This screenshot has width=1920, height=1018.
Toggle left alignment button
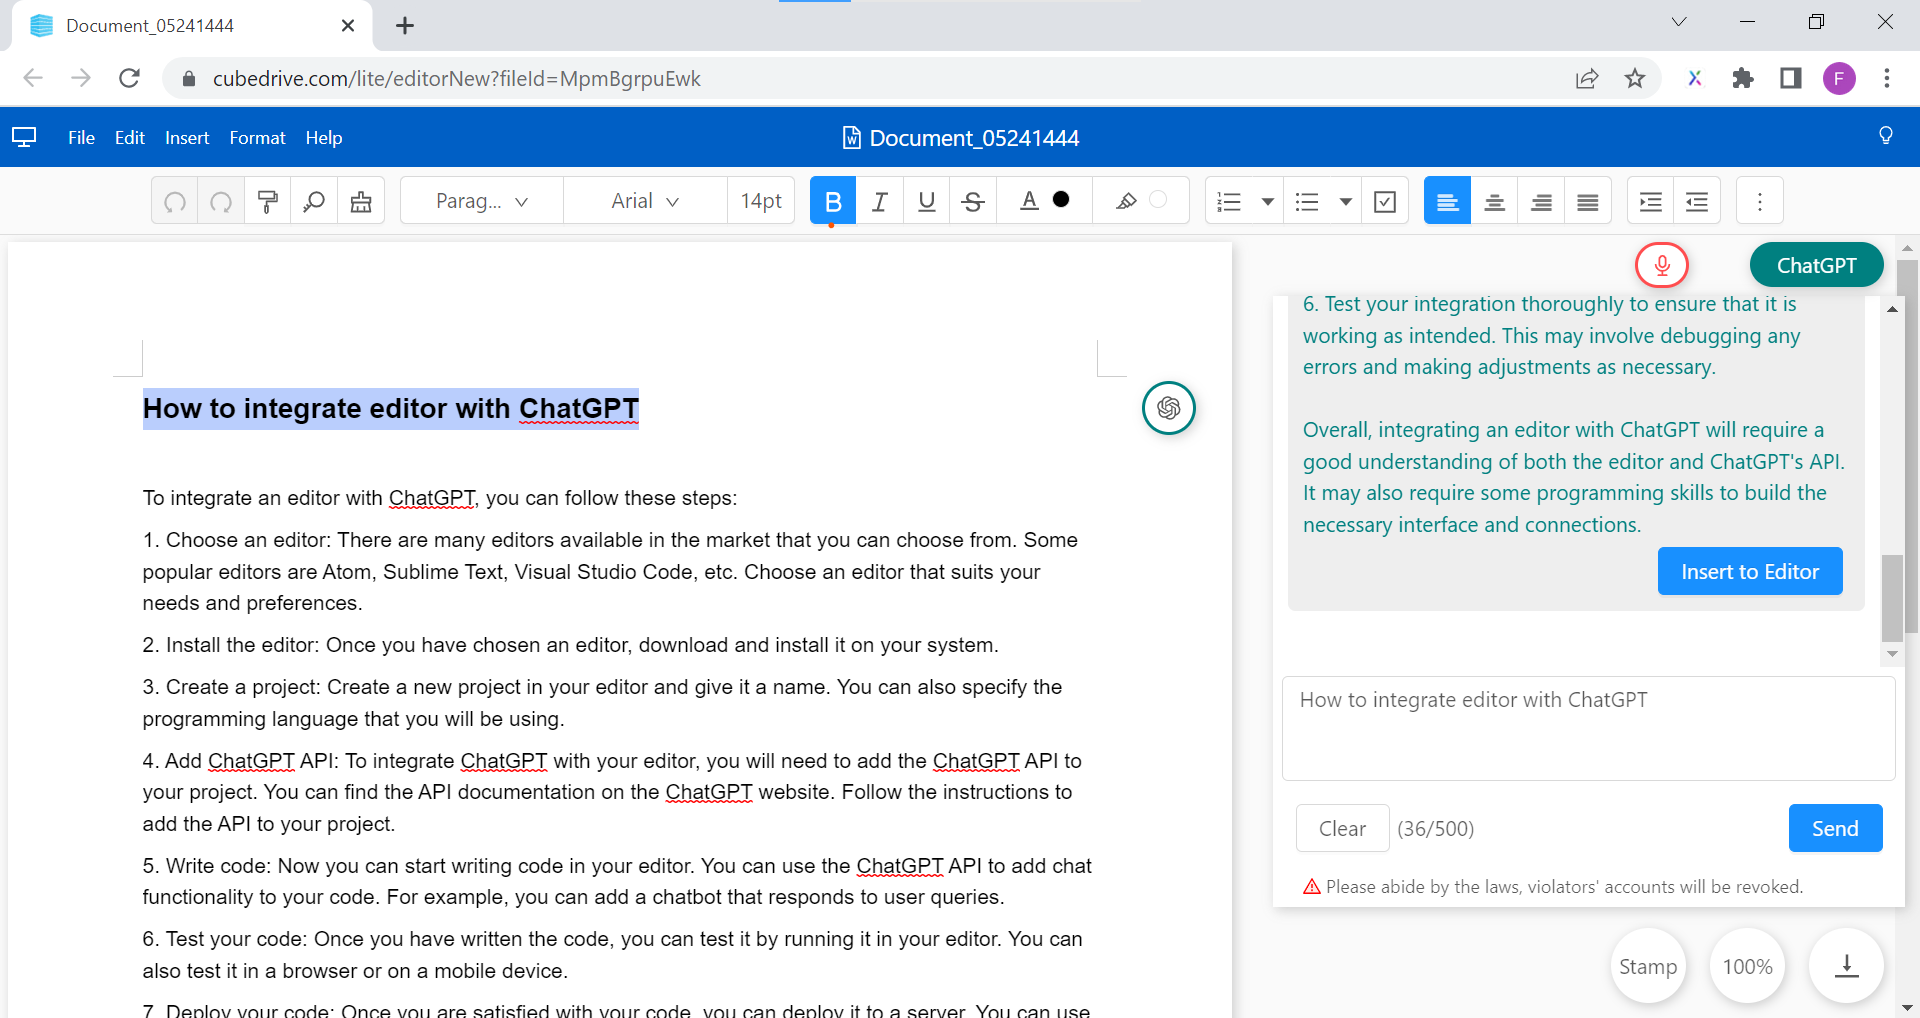pos(1447,202)
